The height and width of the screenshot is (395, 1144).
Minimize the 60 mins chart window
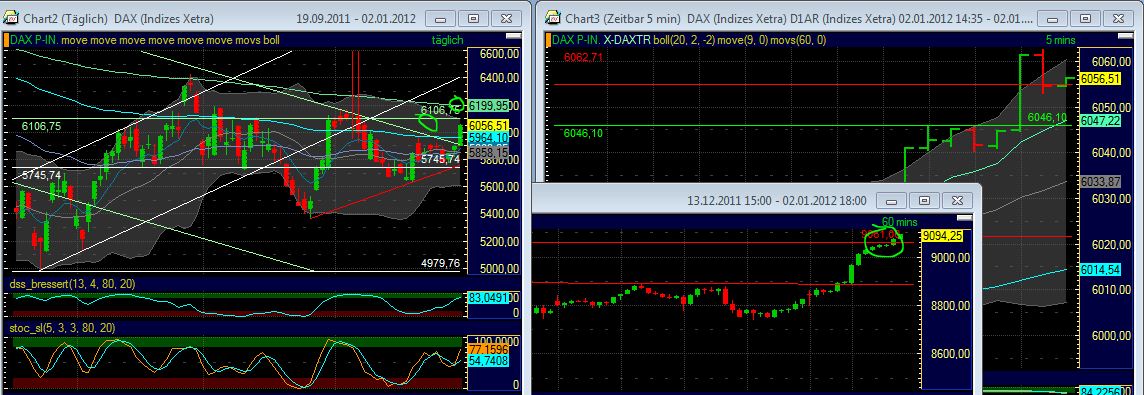coord(892,200)
